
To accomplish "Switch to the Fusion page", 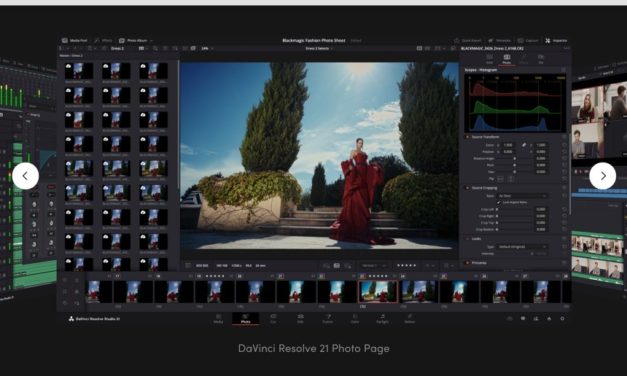I will [x=327, y=319].
